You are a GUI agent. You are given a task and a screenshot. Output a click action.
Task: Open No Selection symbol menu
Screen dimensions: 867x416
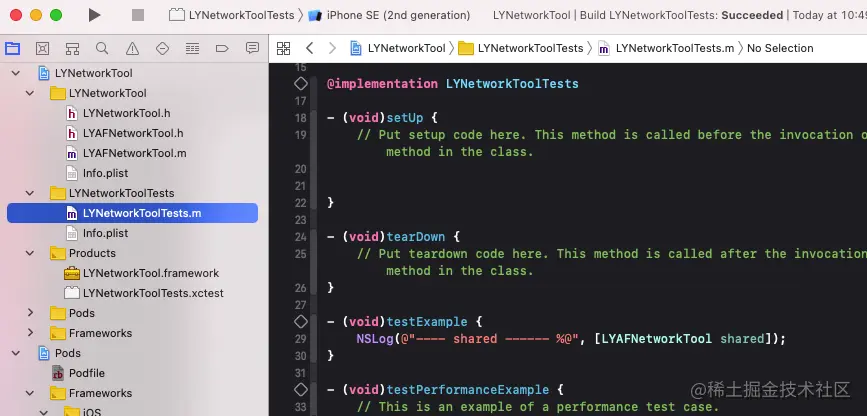click(780, 48)
